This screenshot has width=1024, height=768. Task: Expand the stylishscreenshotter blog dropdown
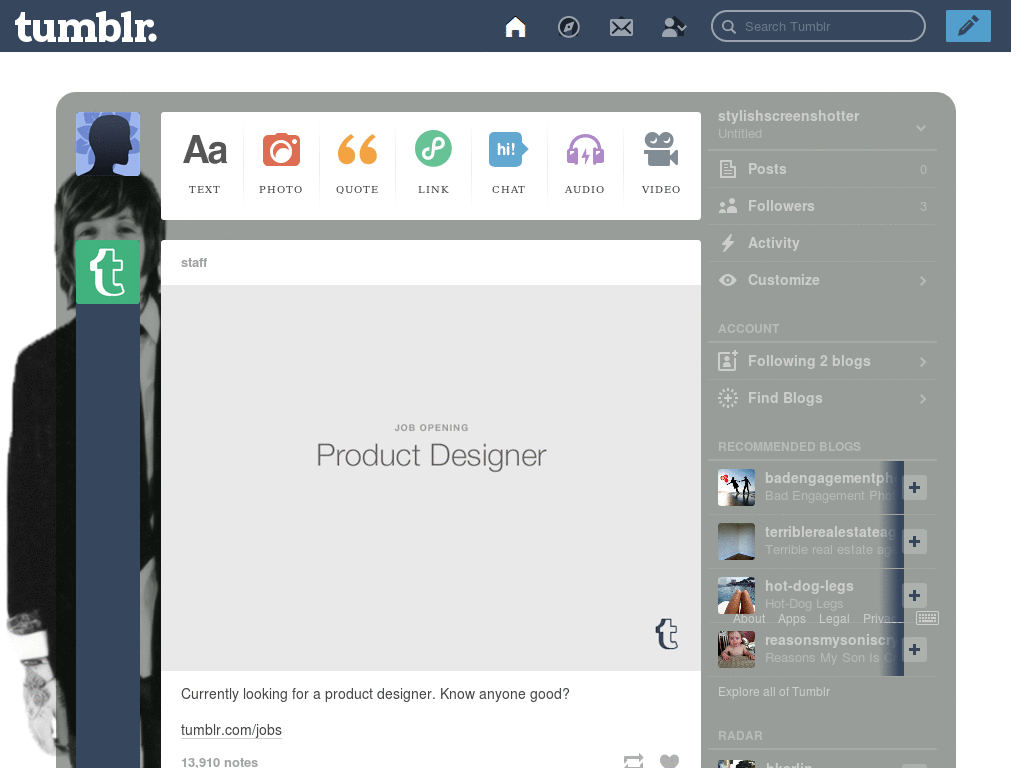[x=921, y=128]
